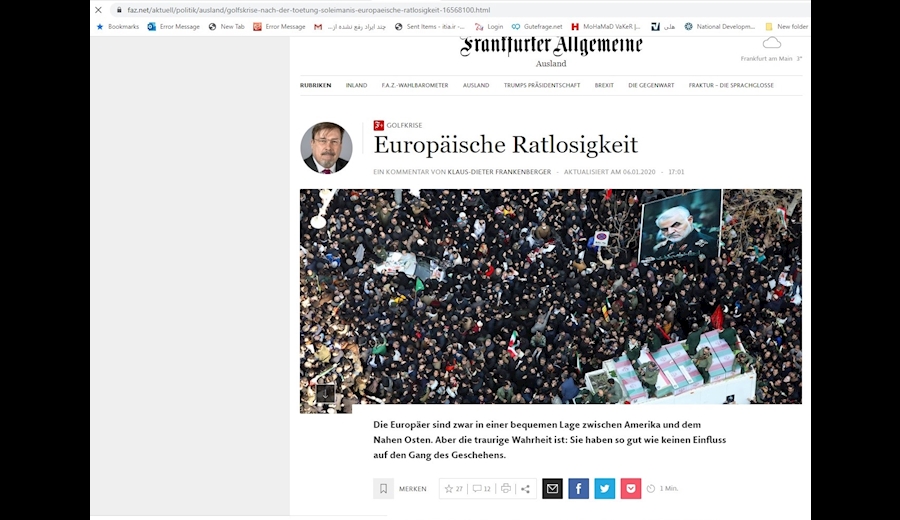Open author Klaus-Dieter Frankenberger's page
This screenshot has width=900, height=520.
point(499,172)
